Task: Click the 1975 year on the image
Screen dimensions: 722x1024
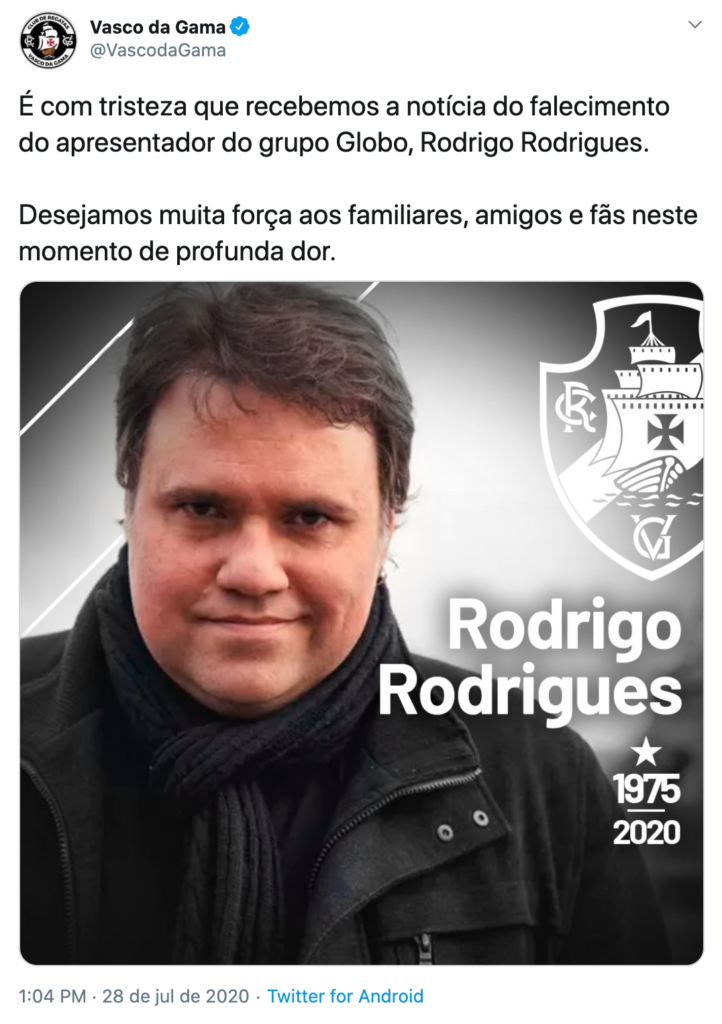Action: 646,790
